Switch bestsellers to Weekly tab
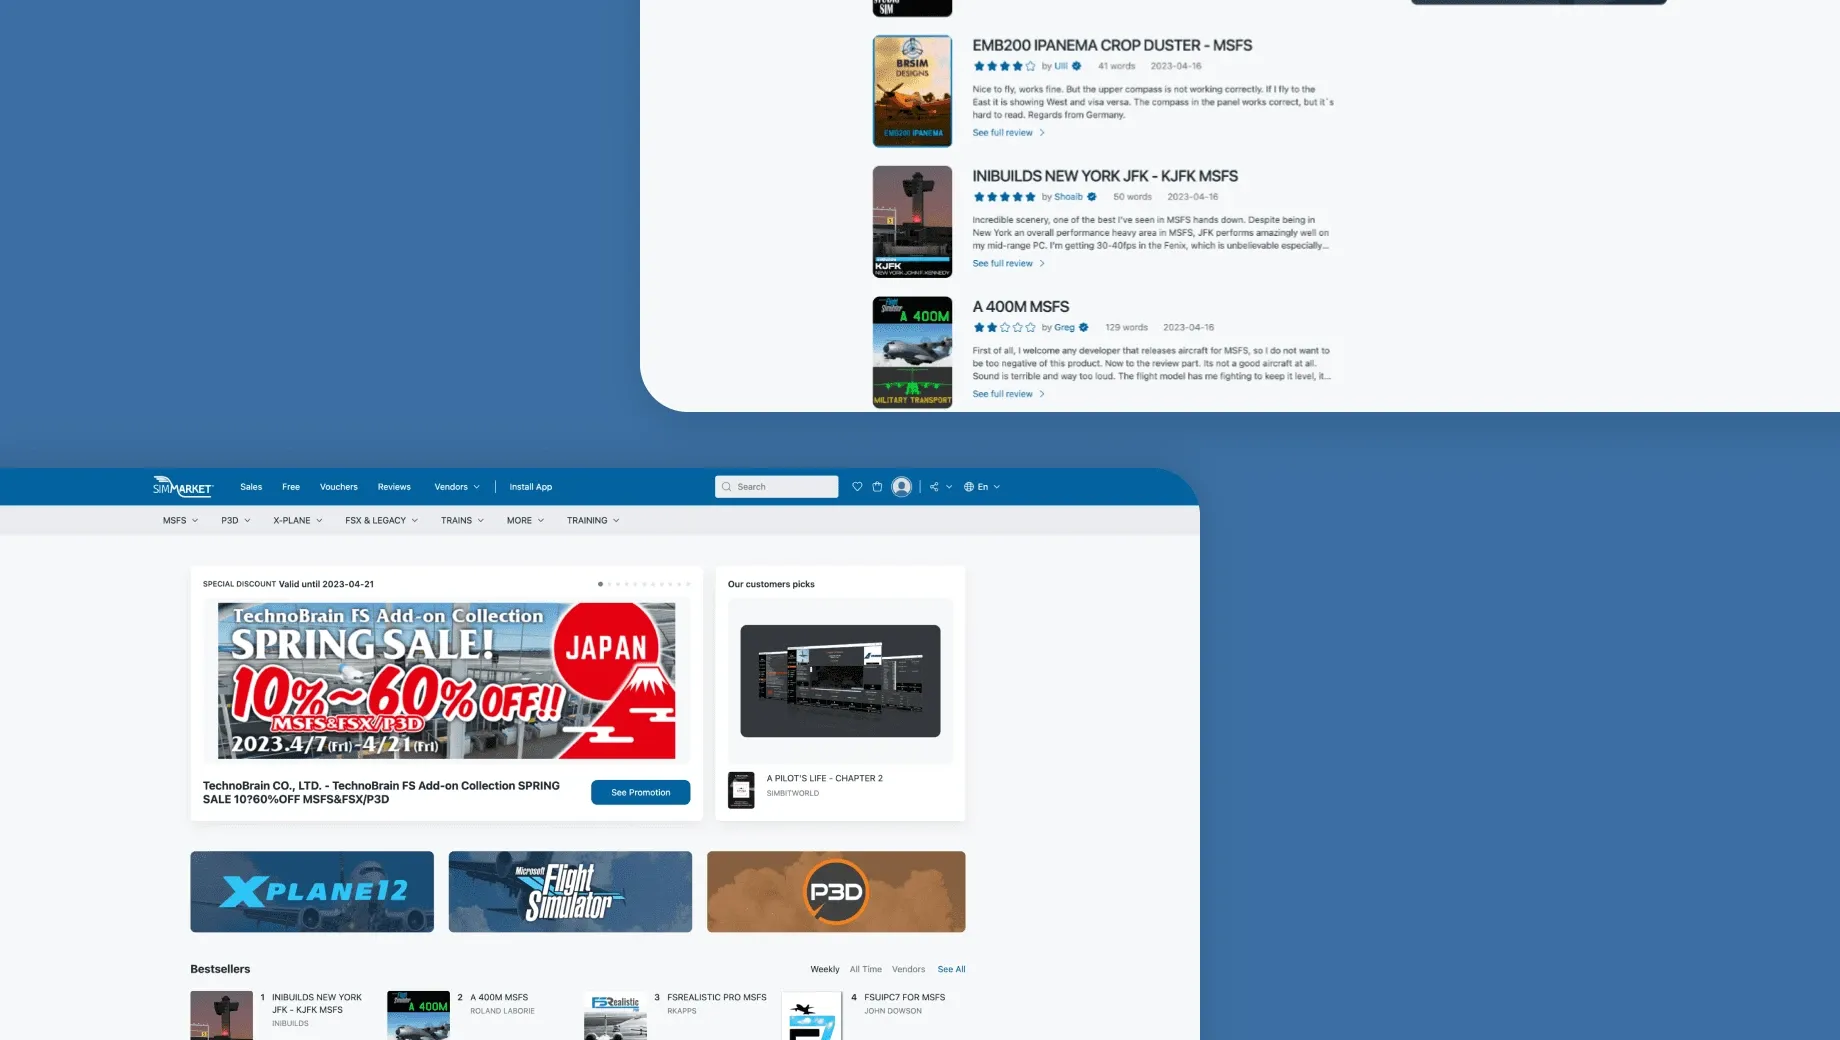This screenshot has height=1040, width=1840. pyautogui.click(x=825, y=969)
